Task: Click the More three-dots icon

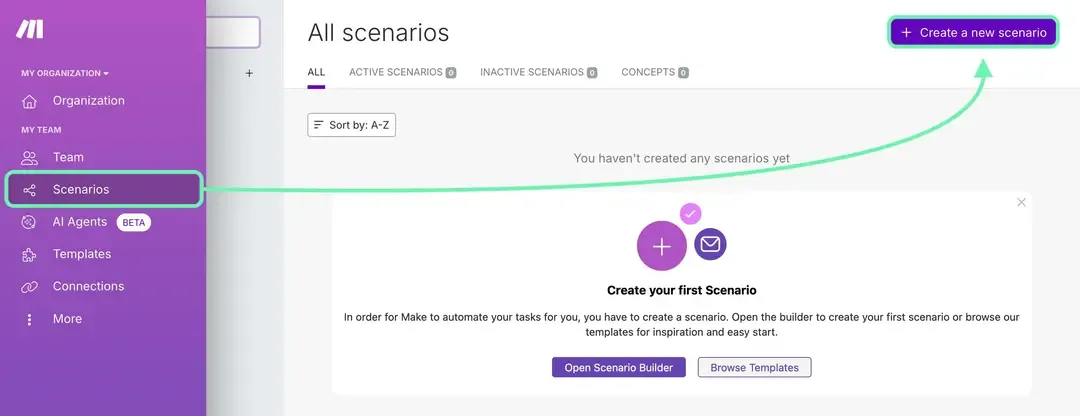Action: [x=30, y=319]
